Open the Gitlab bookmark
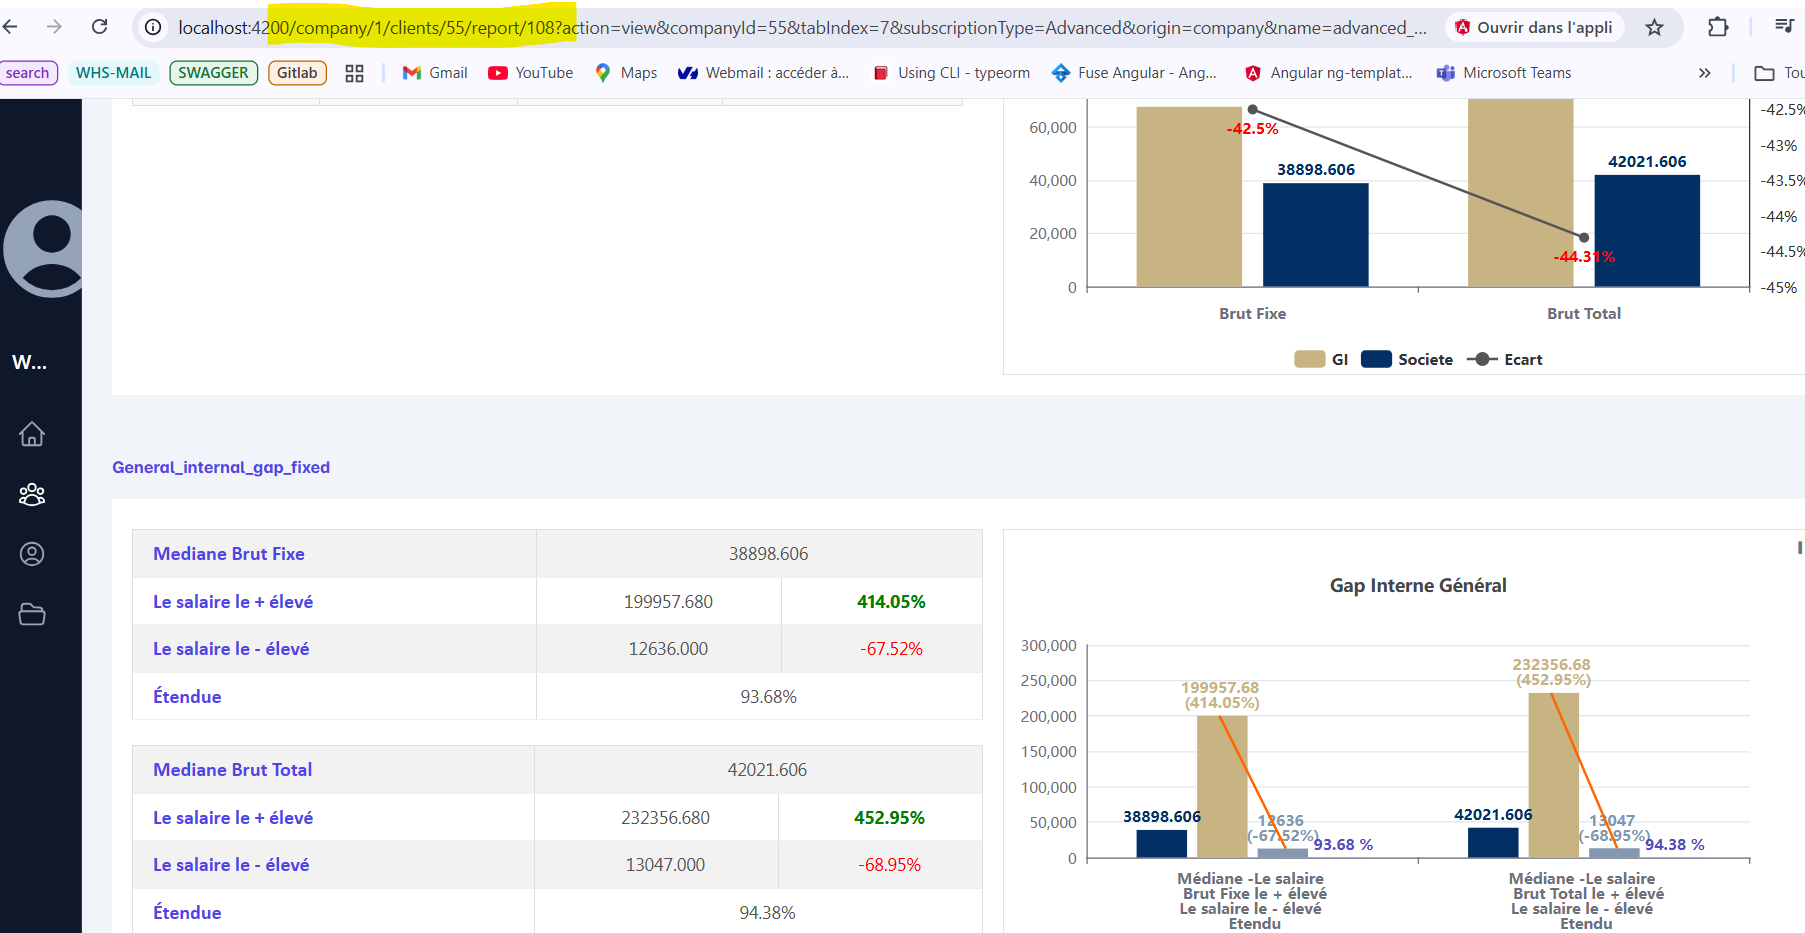 (x=297, y=73)
